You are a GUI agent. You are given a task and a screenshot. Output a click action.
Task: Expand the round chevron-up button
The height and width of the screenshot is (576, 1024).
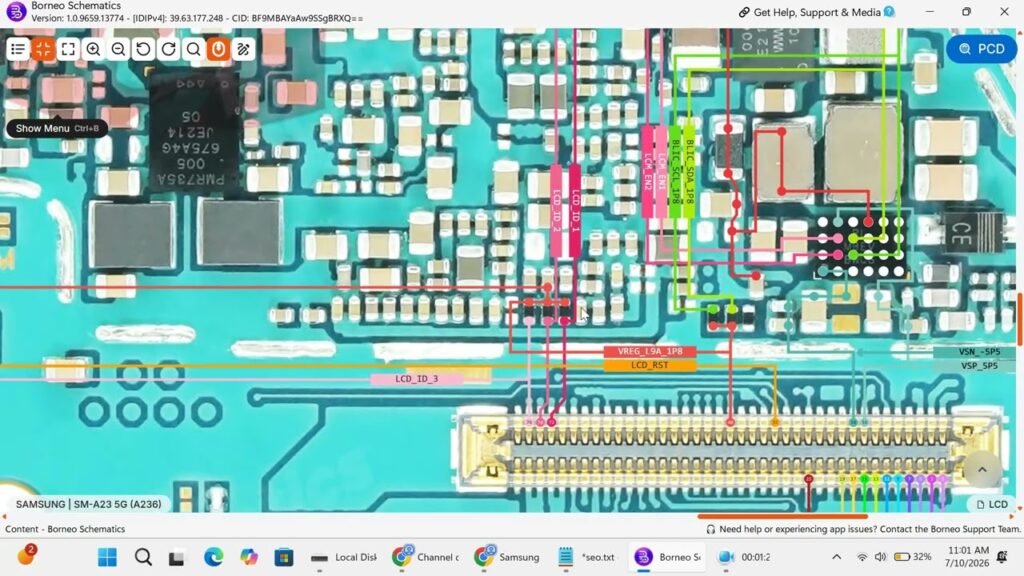click(982, 470)
